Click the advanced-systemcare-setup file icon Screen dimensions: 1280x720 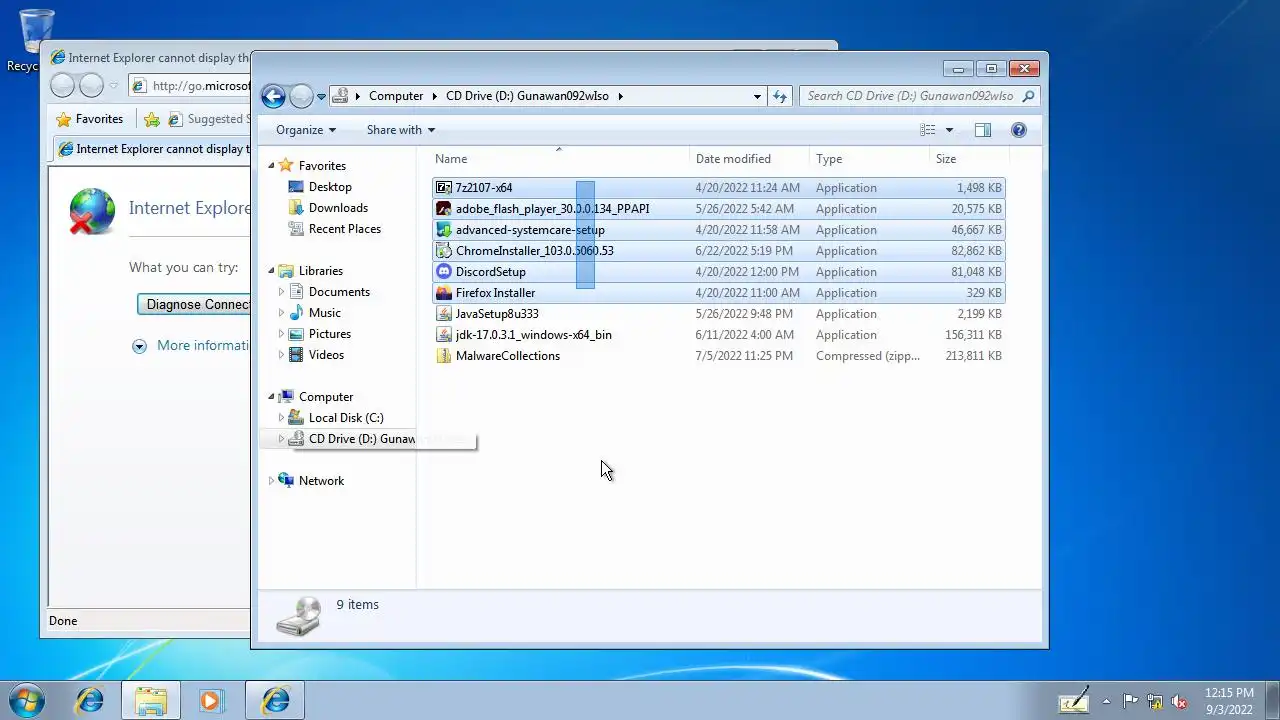point(444,230)
